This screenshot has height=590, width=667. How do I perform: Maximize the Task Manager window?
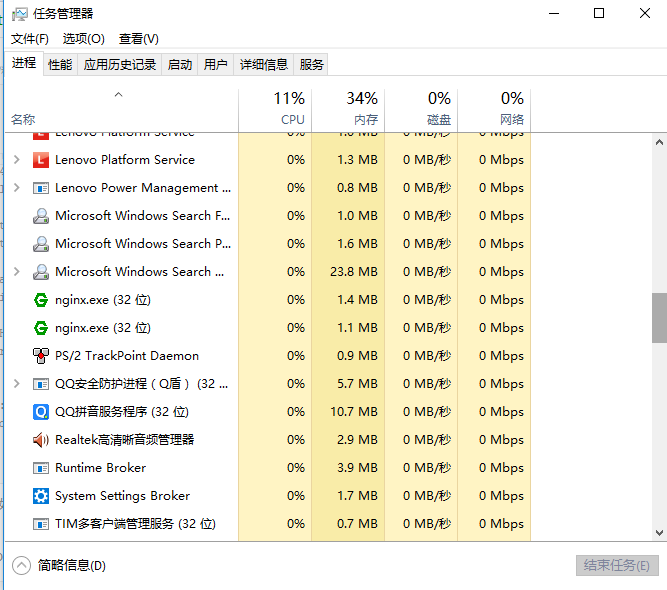click(599, 13)
